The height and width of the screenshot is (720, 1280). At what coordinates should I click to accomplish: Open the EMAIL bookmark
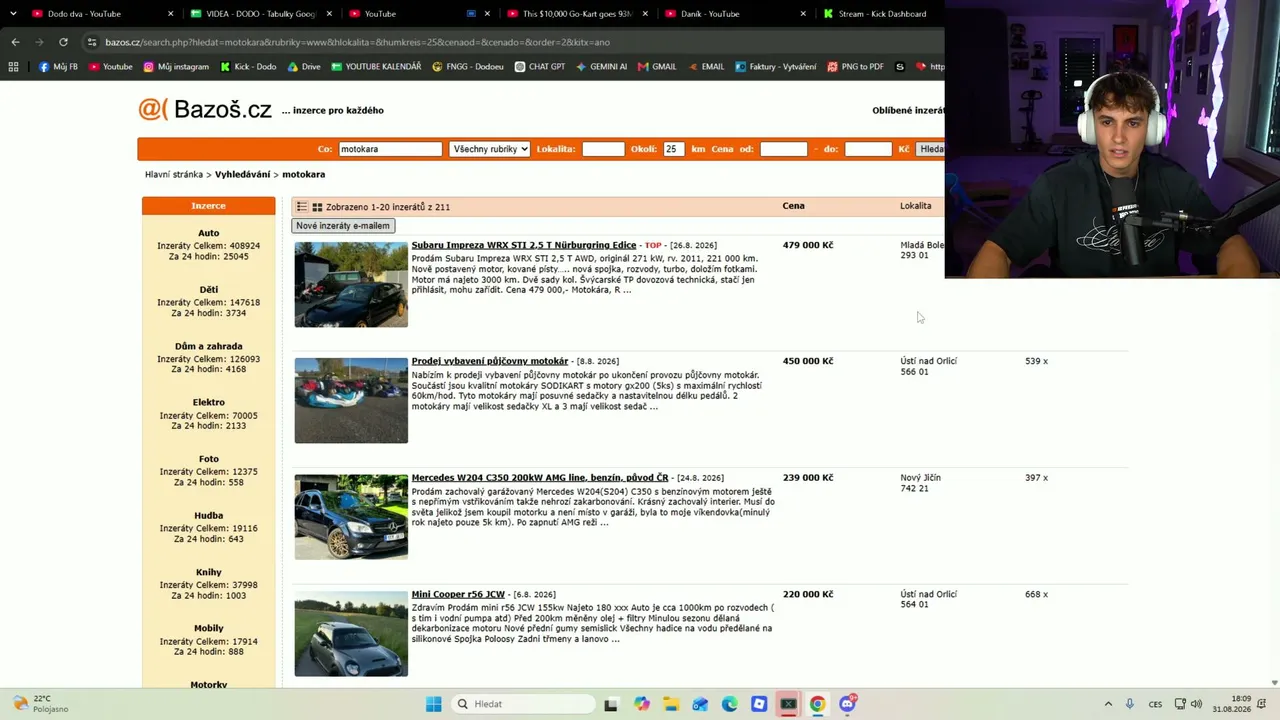[706, 67]
